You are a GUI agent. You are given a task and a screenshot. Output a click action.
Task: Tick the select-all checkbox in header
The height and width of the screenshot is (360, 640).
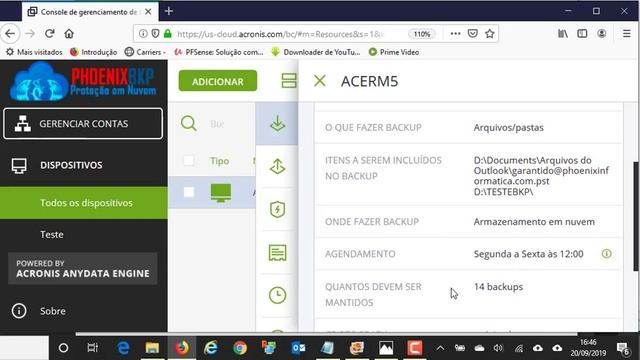click(189, 160)
